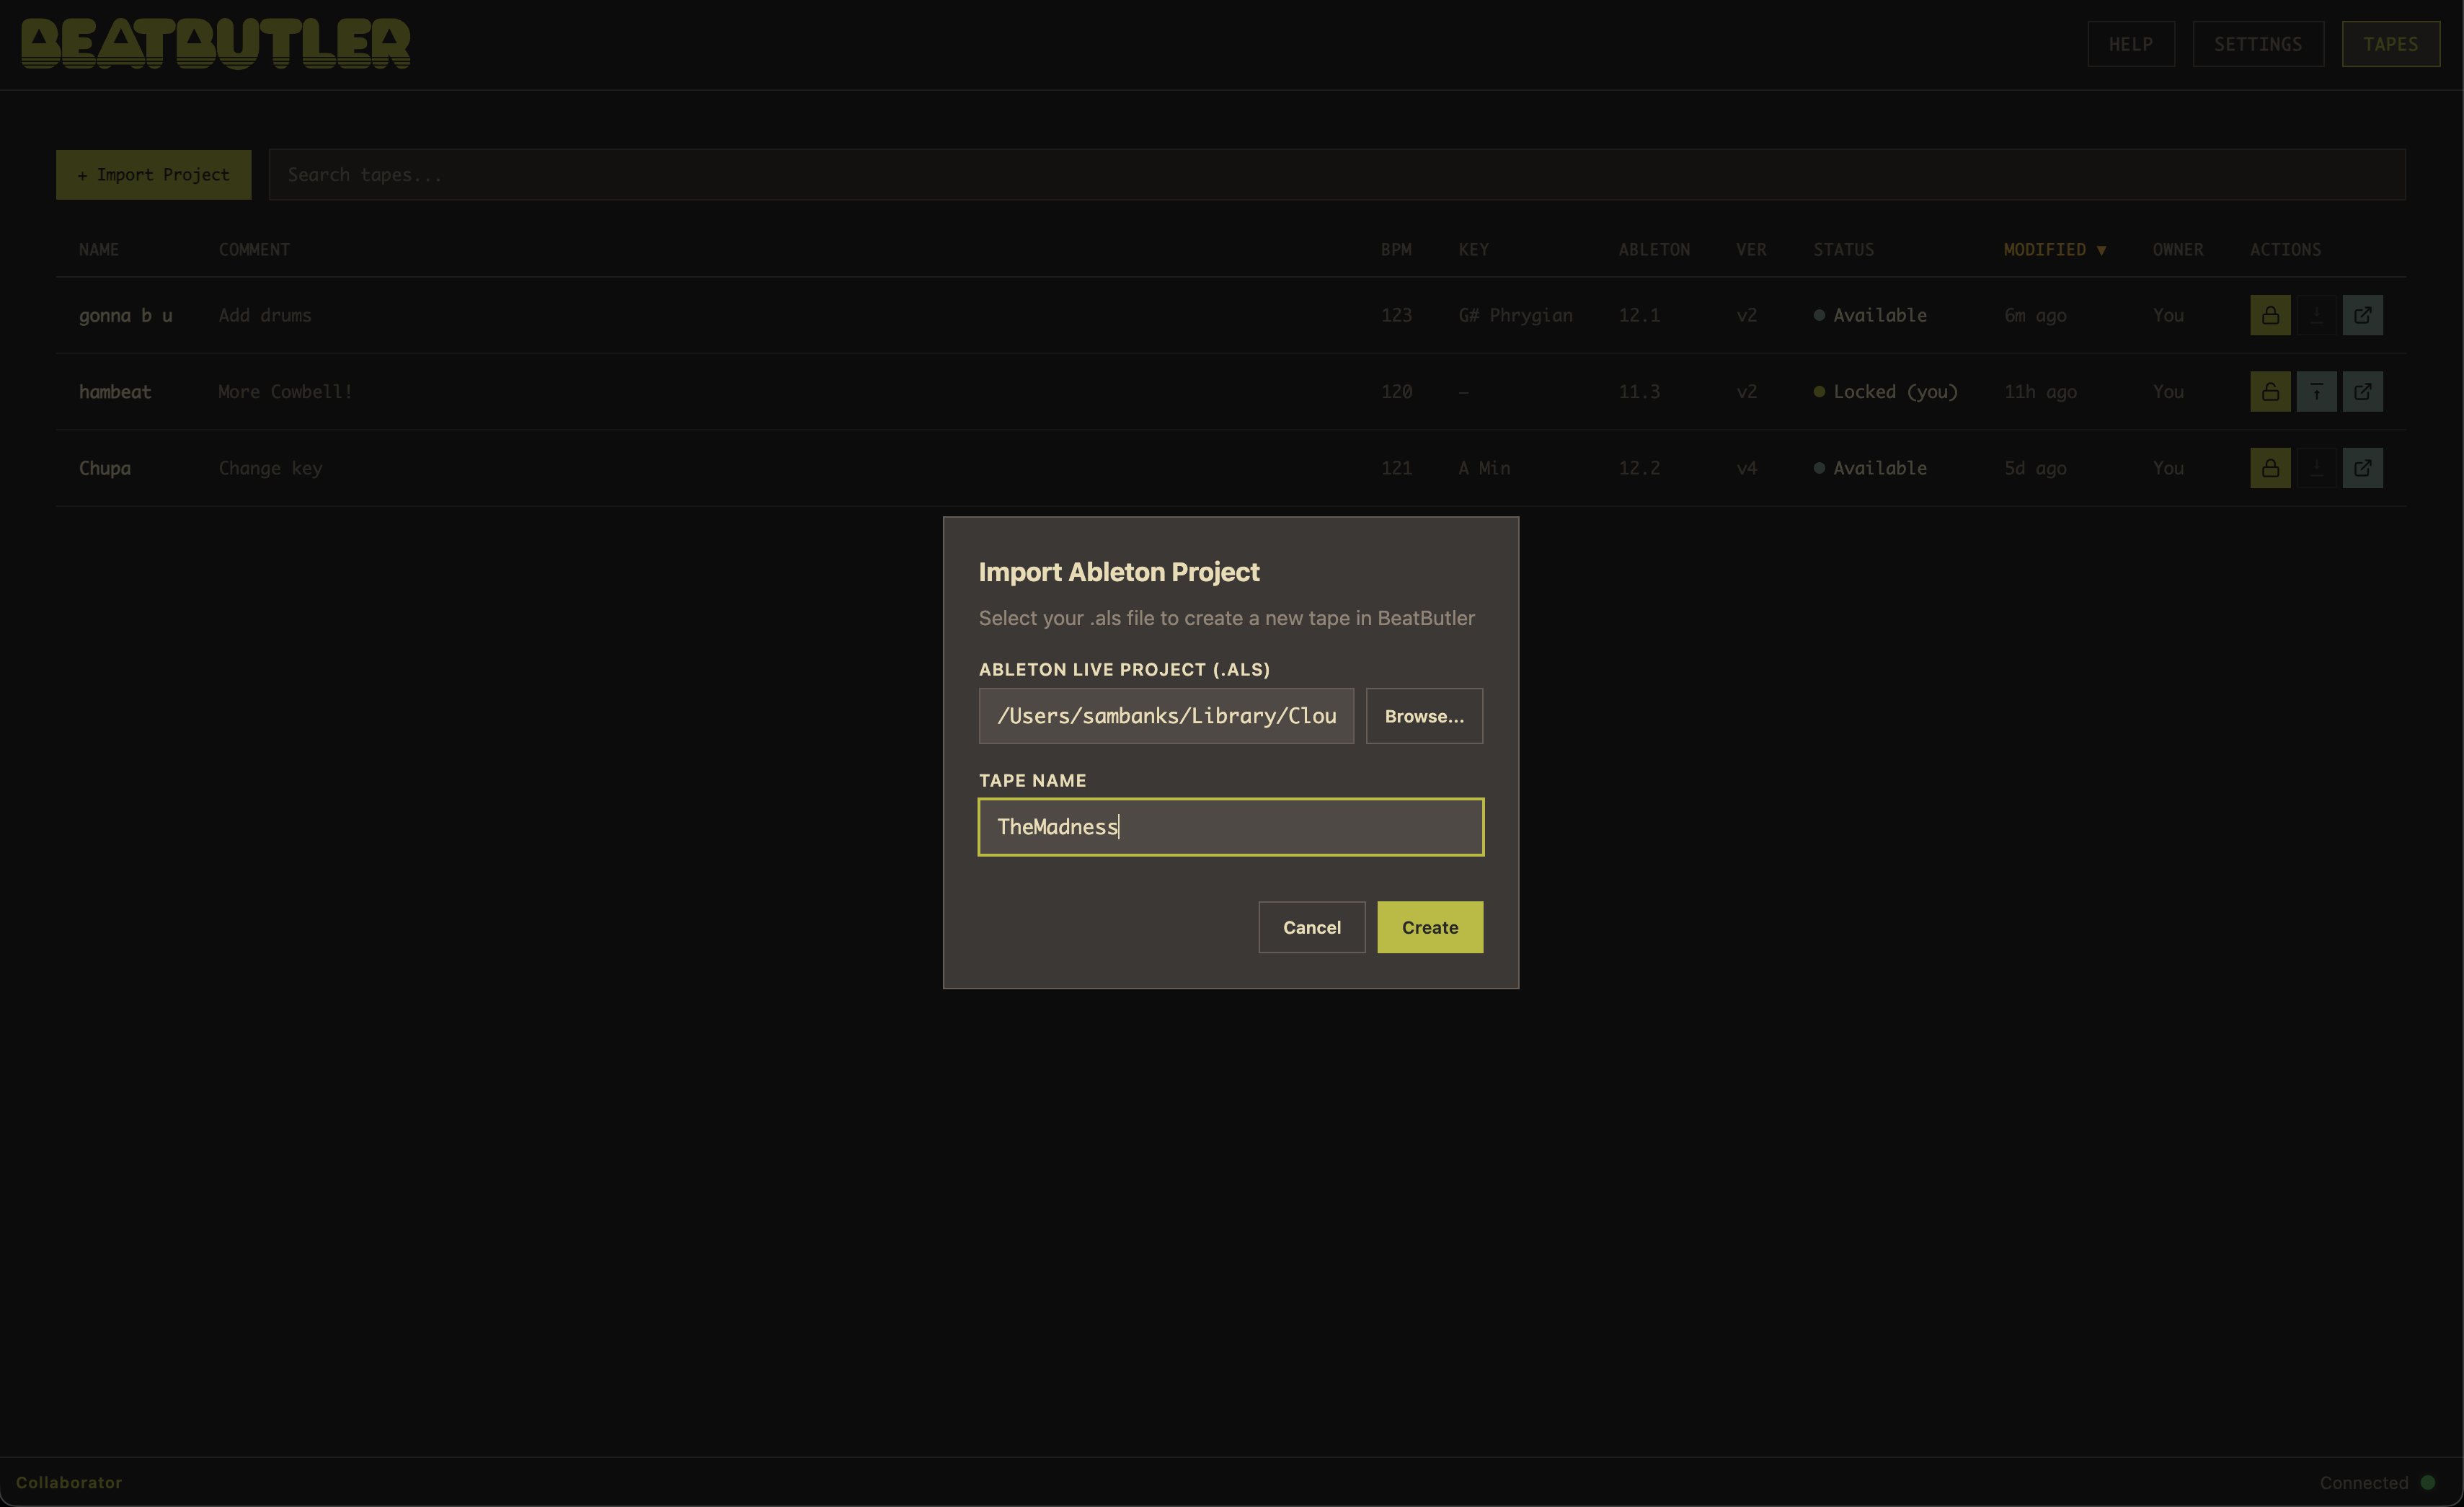Click the download icon for gonna b u
Screen dimensions: 2464x1507
(2316, 315)
